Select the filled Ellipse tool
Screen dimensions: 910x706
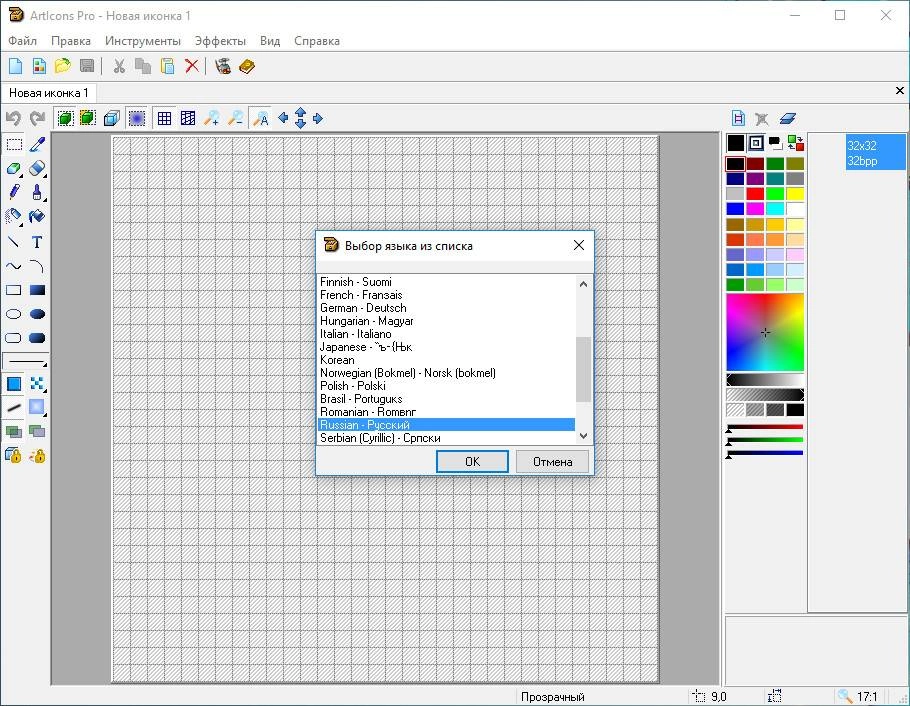[37, 314]
